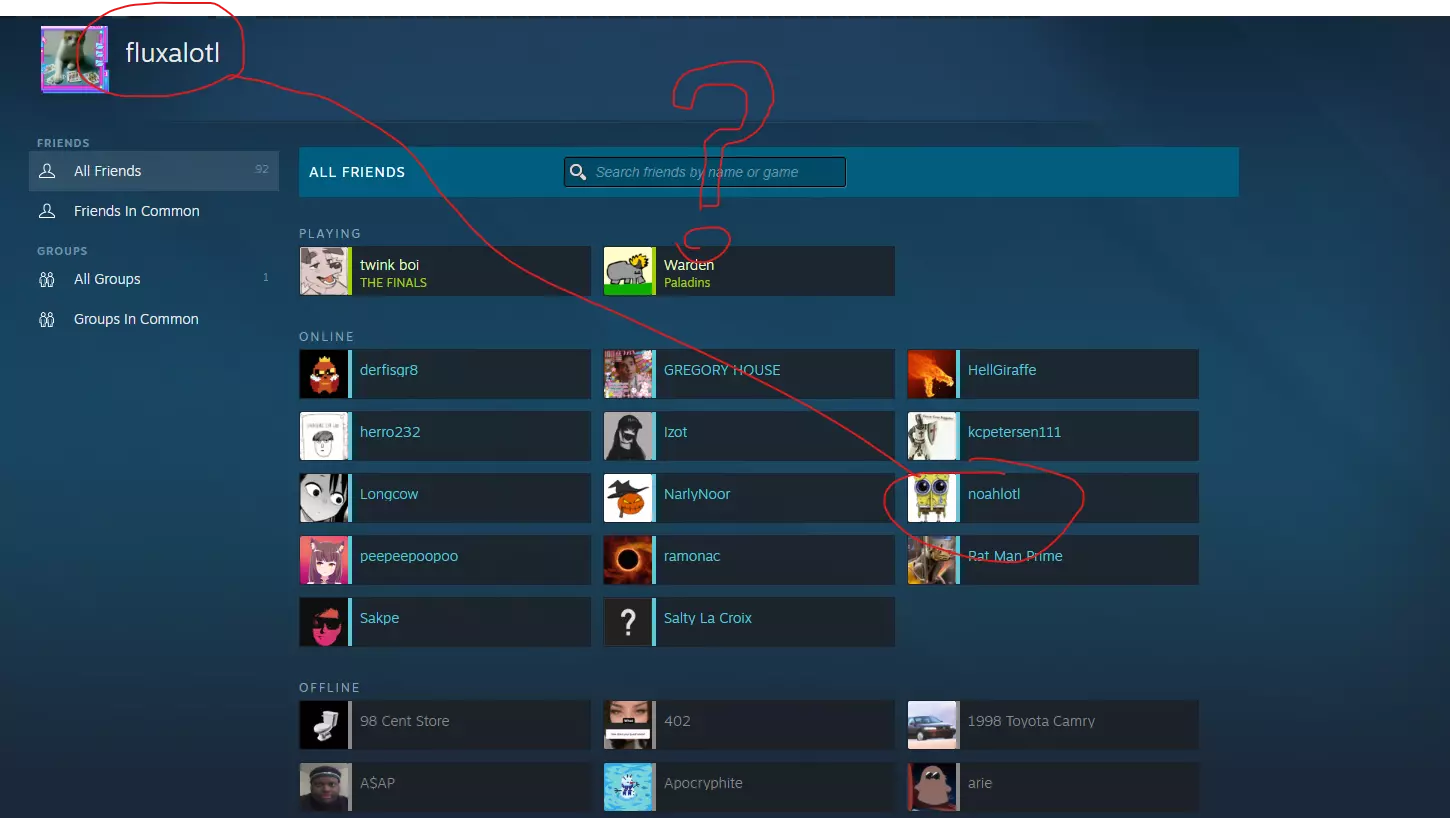Select Rat Man Prime name text

coord(1015,556)
